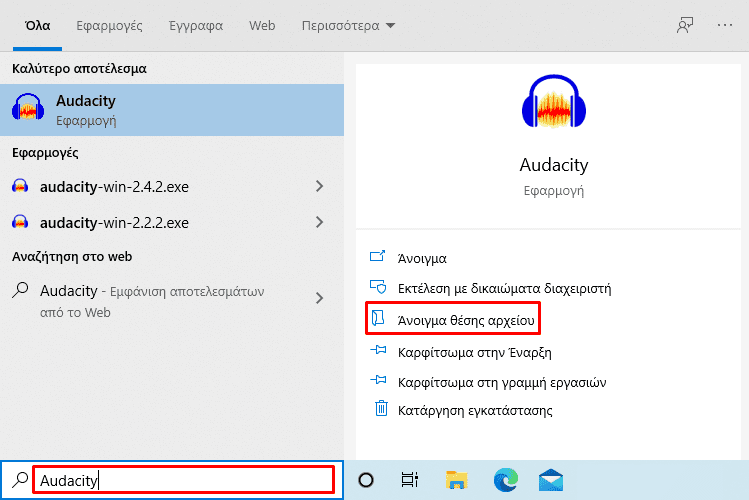
Task: Click the pin to Start icon
Action: click(x=378, y=350)
